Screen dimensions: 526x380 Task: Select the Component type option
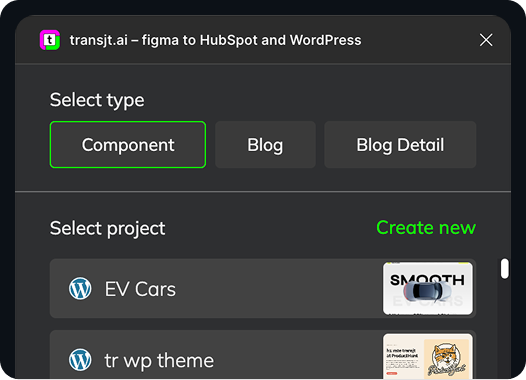tap(128, 145)
